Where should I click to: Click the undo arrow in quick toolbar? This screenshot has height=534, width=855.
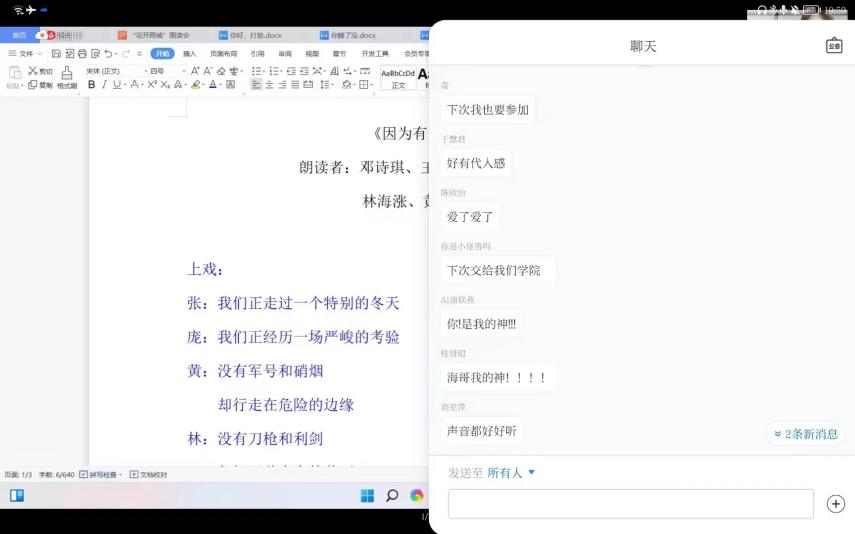pos(109,53)
